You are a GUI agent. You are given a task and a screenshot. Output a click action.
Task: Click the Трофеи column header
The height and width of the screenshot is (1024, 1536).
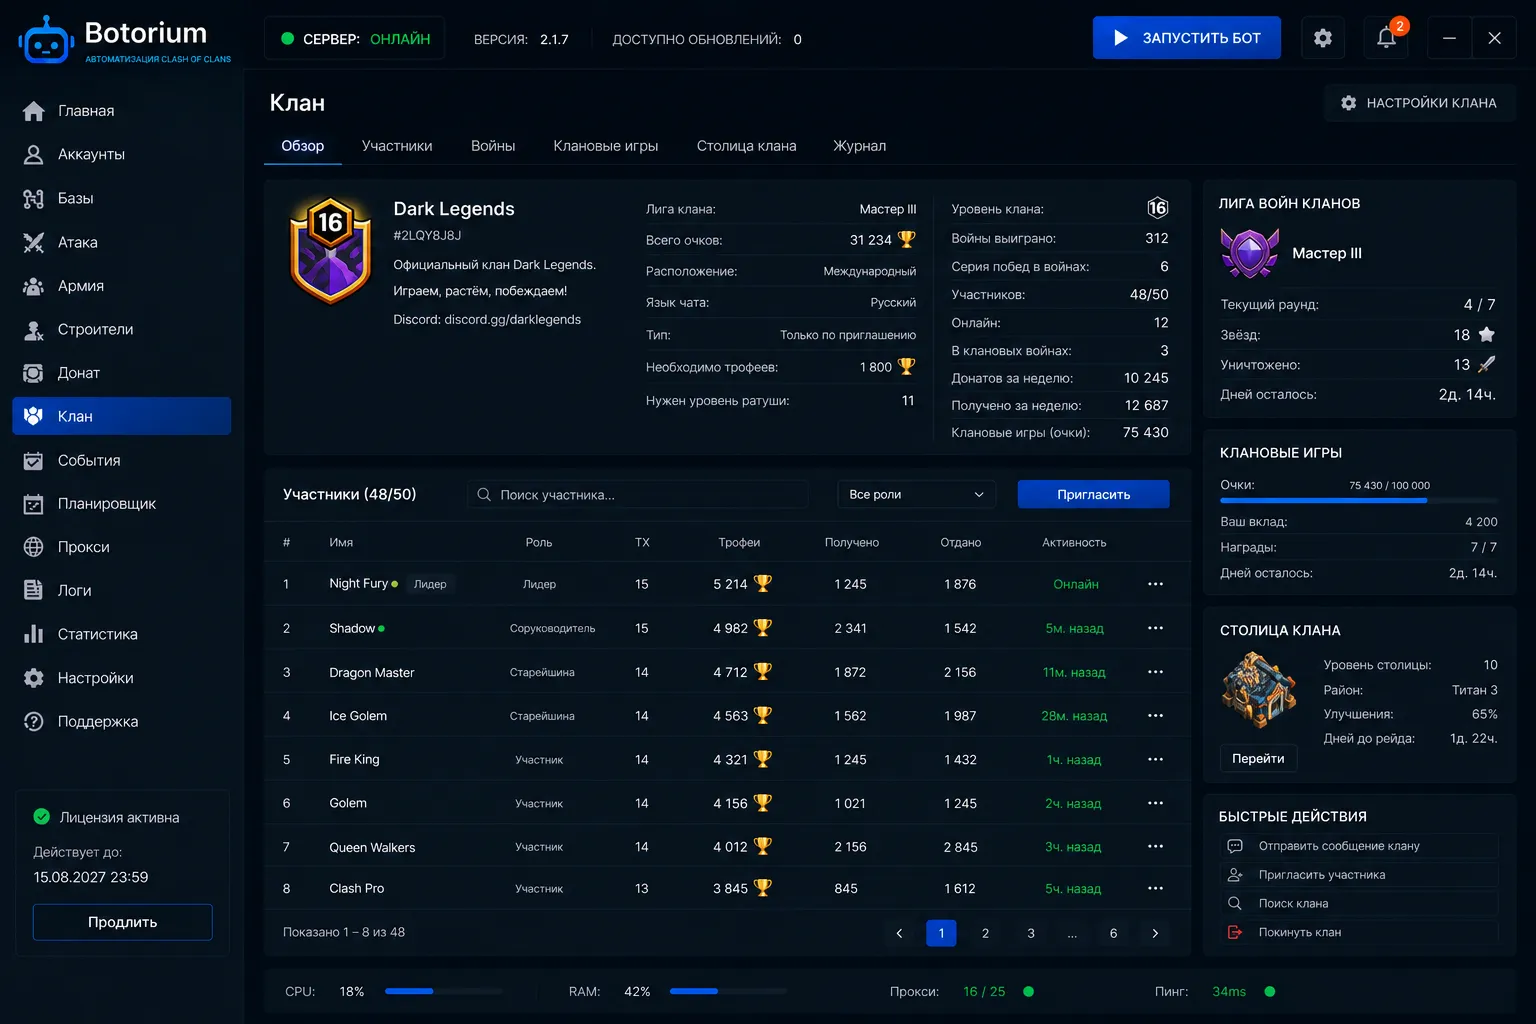tap(739, 542)
